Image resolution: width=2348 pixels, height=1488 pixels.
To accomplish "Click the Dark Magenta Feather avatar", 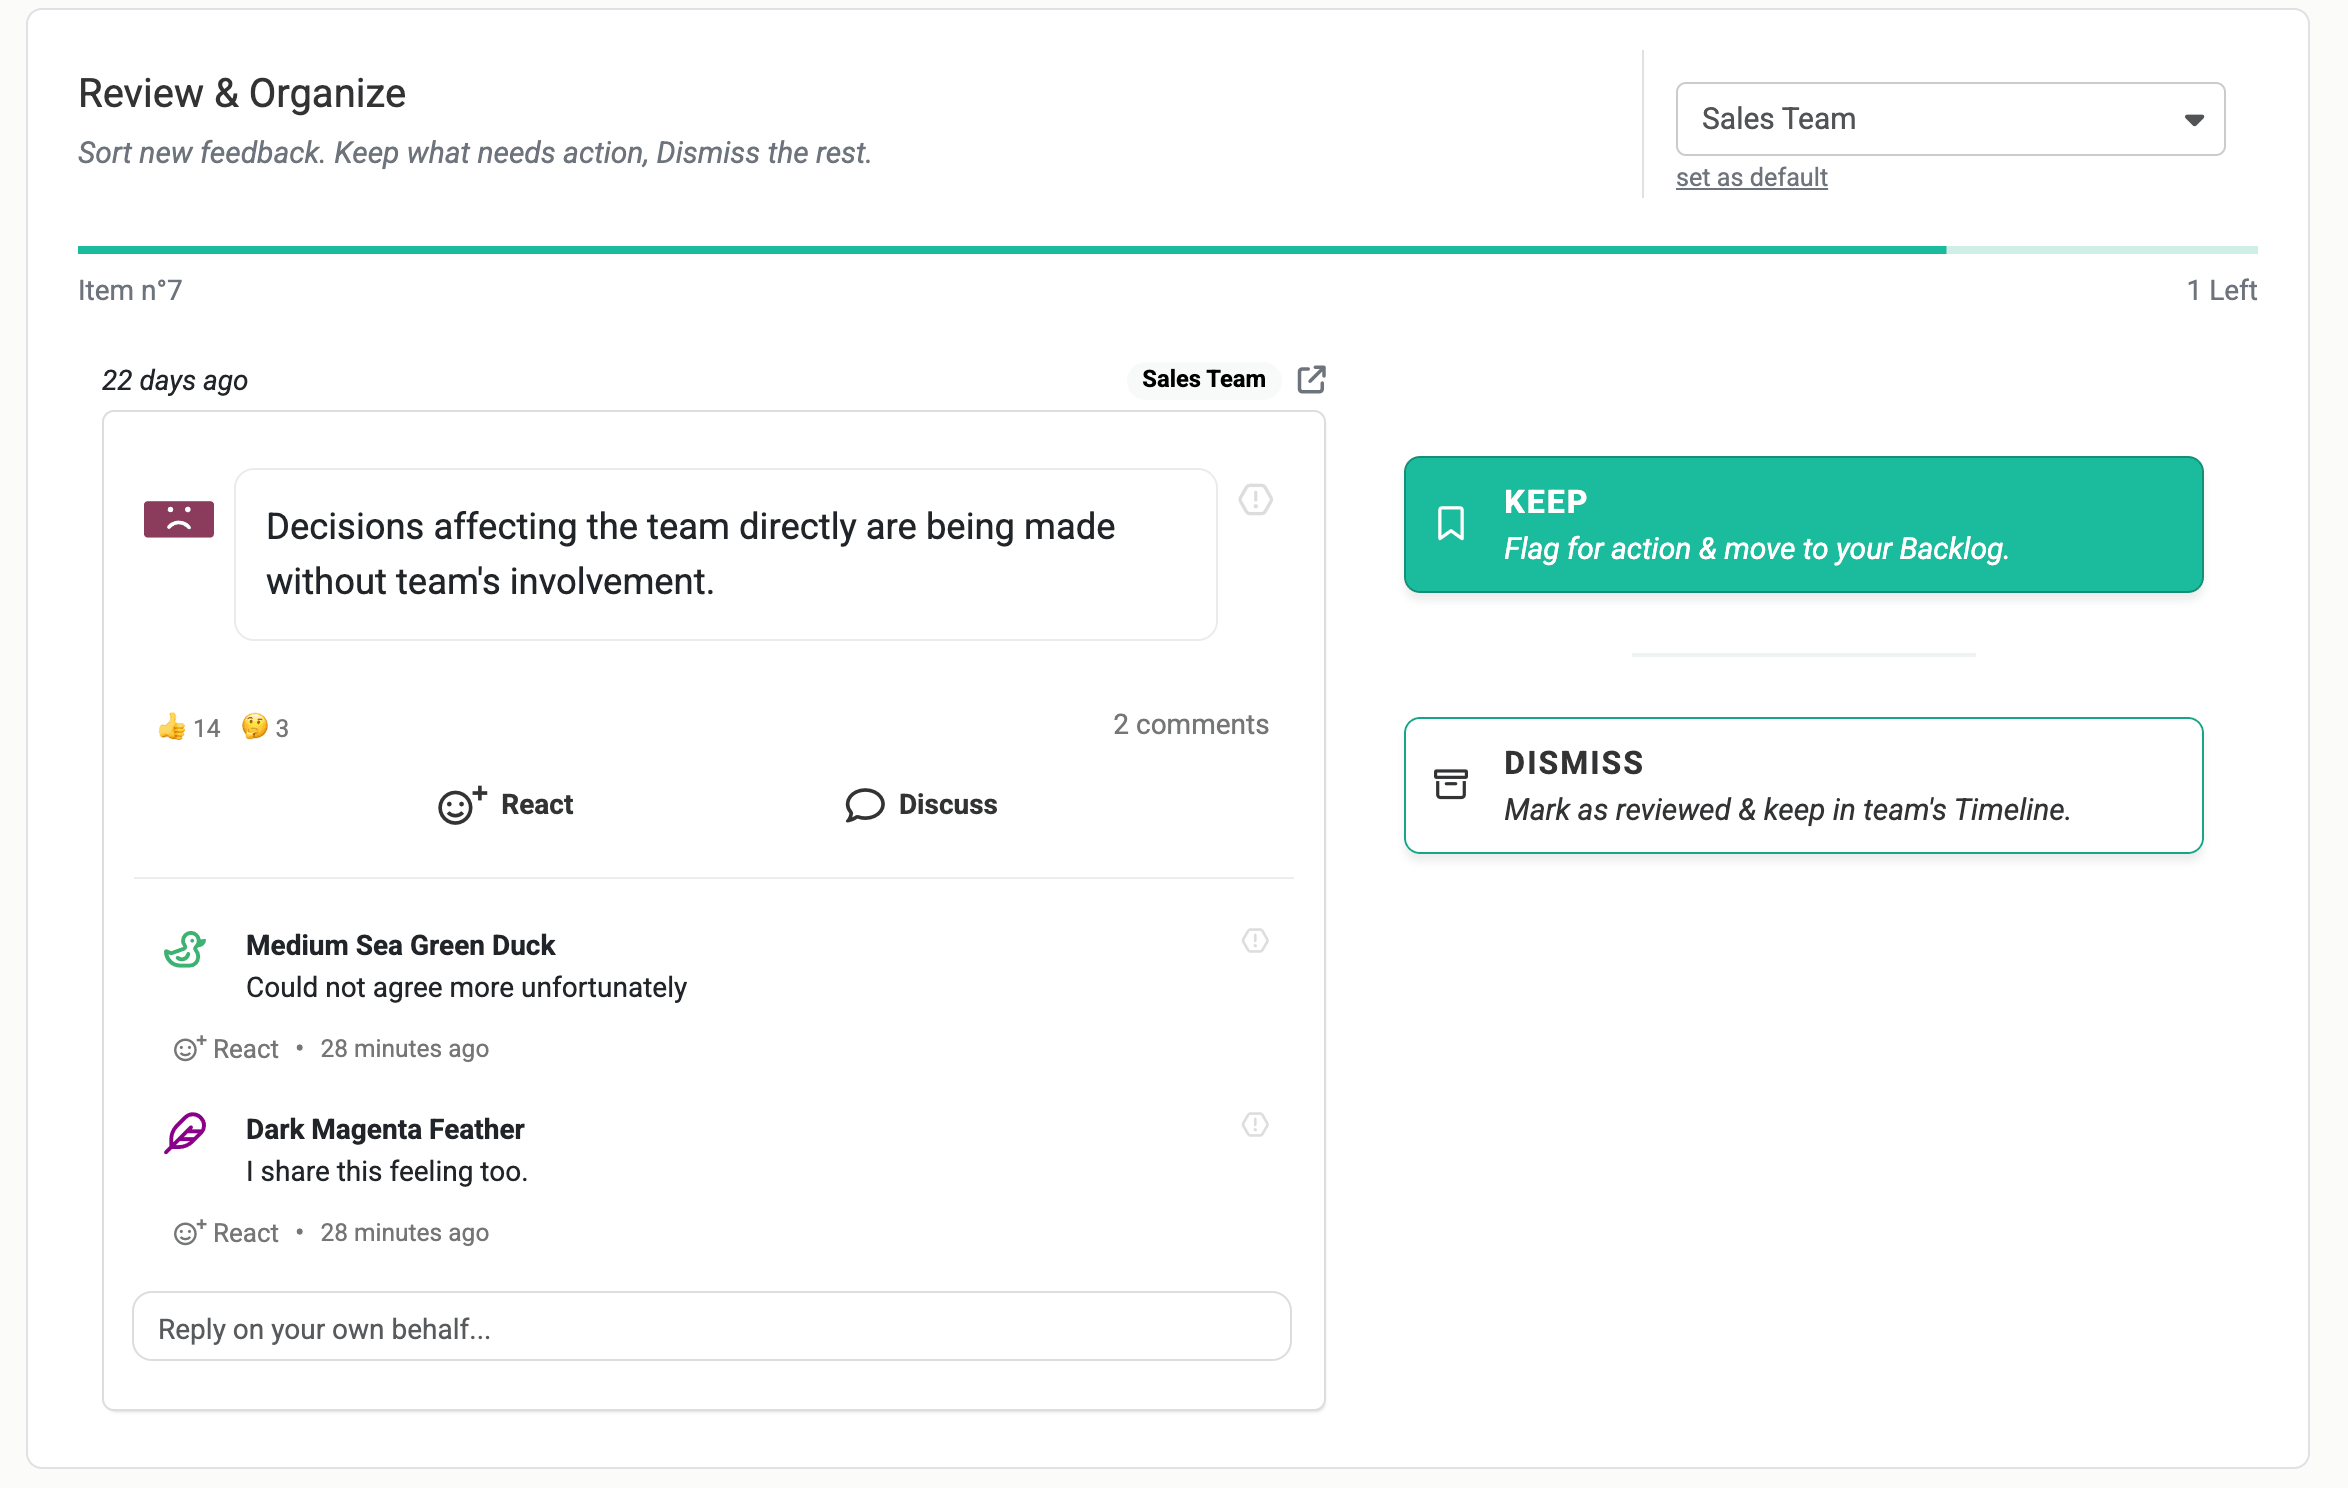I will click(x=185, y=1133).
